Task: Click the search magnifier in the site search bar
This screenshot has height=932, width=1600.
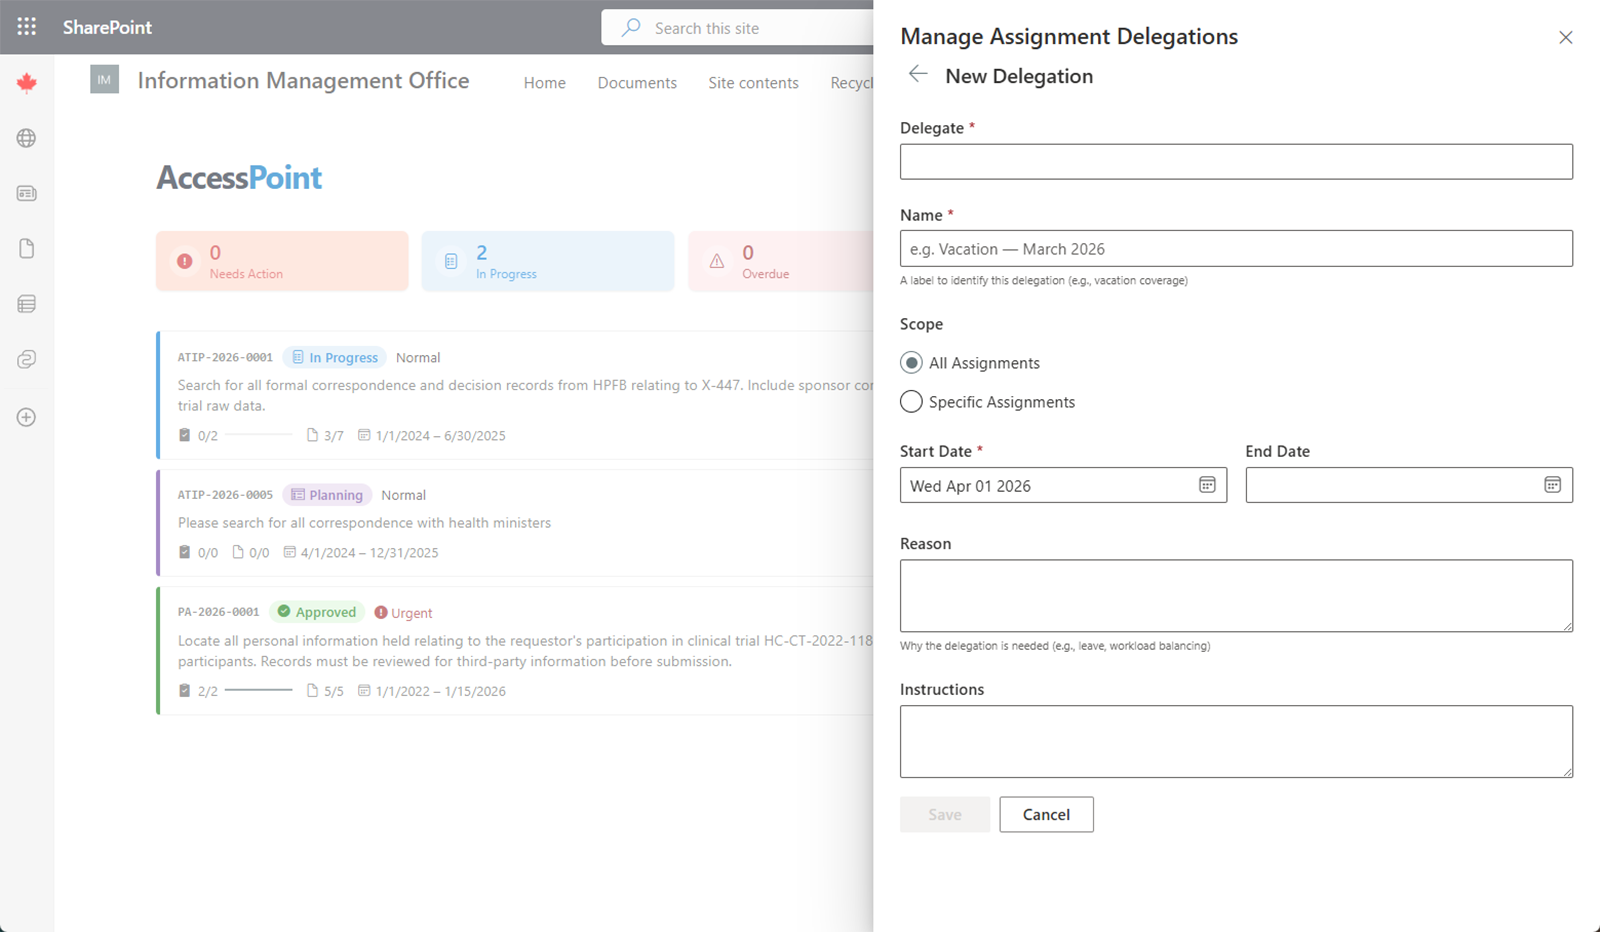Action: pos(630,27)
